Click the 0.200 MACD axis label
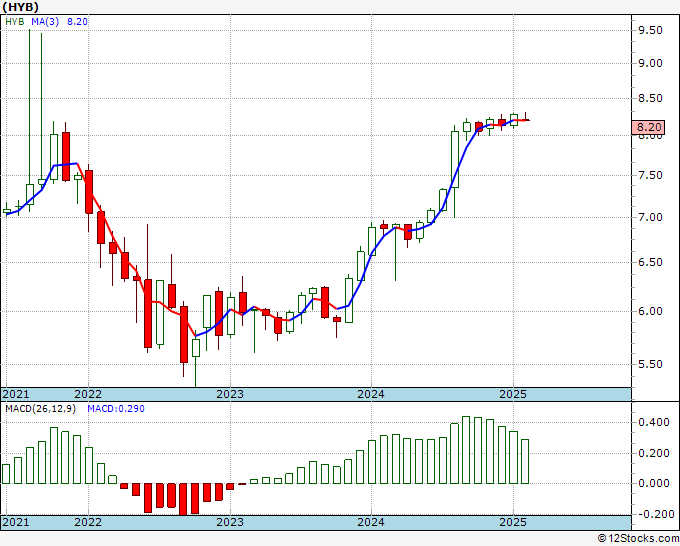 tap(654, 453)
